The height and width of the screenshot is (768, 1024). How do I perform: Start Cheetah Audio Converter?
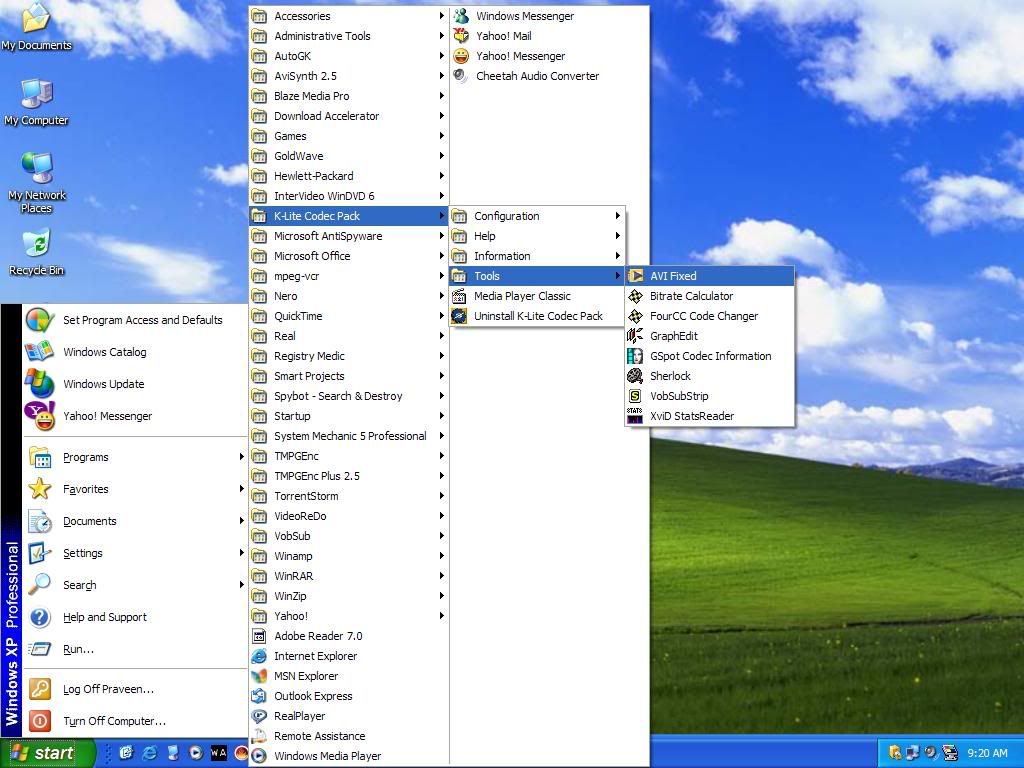pyautogui.click(x=549, y=76)
